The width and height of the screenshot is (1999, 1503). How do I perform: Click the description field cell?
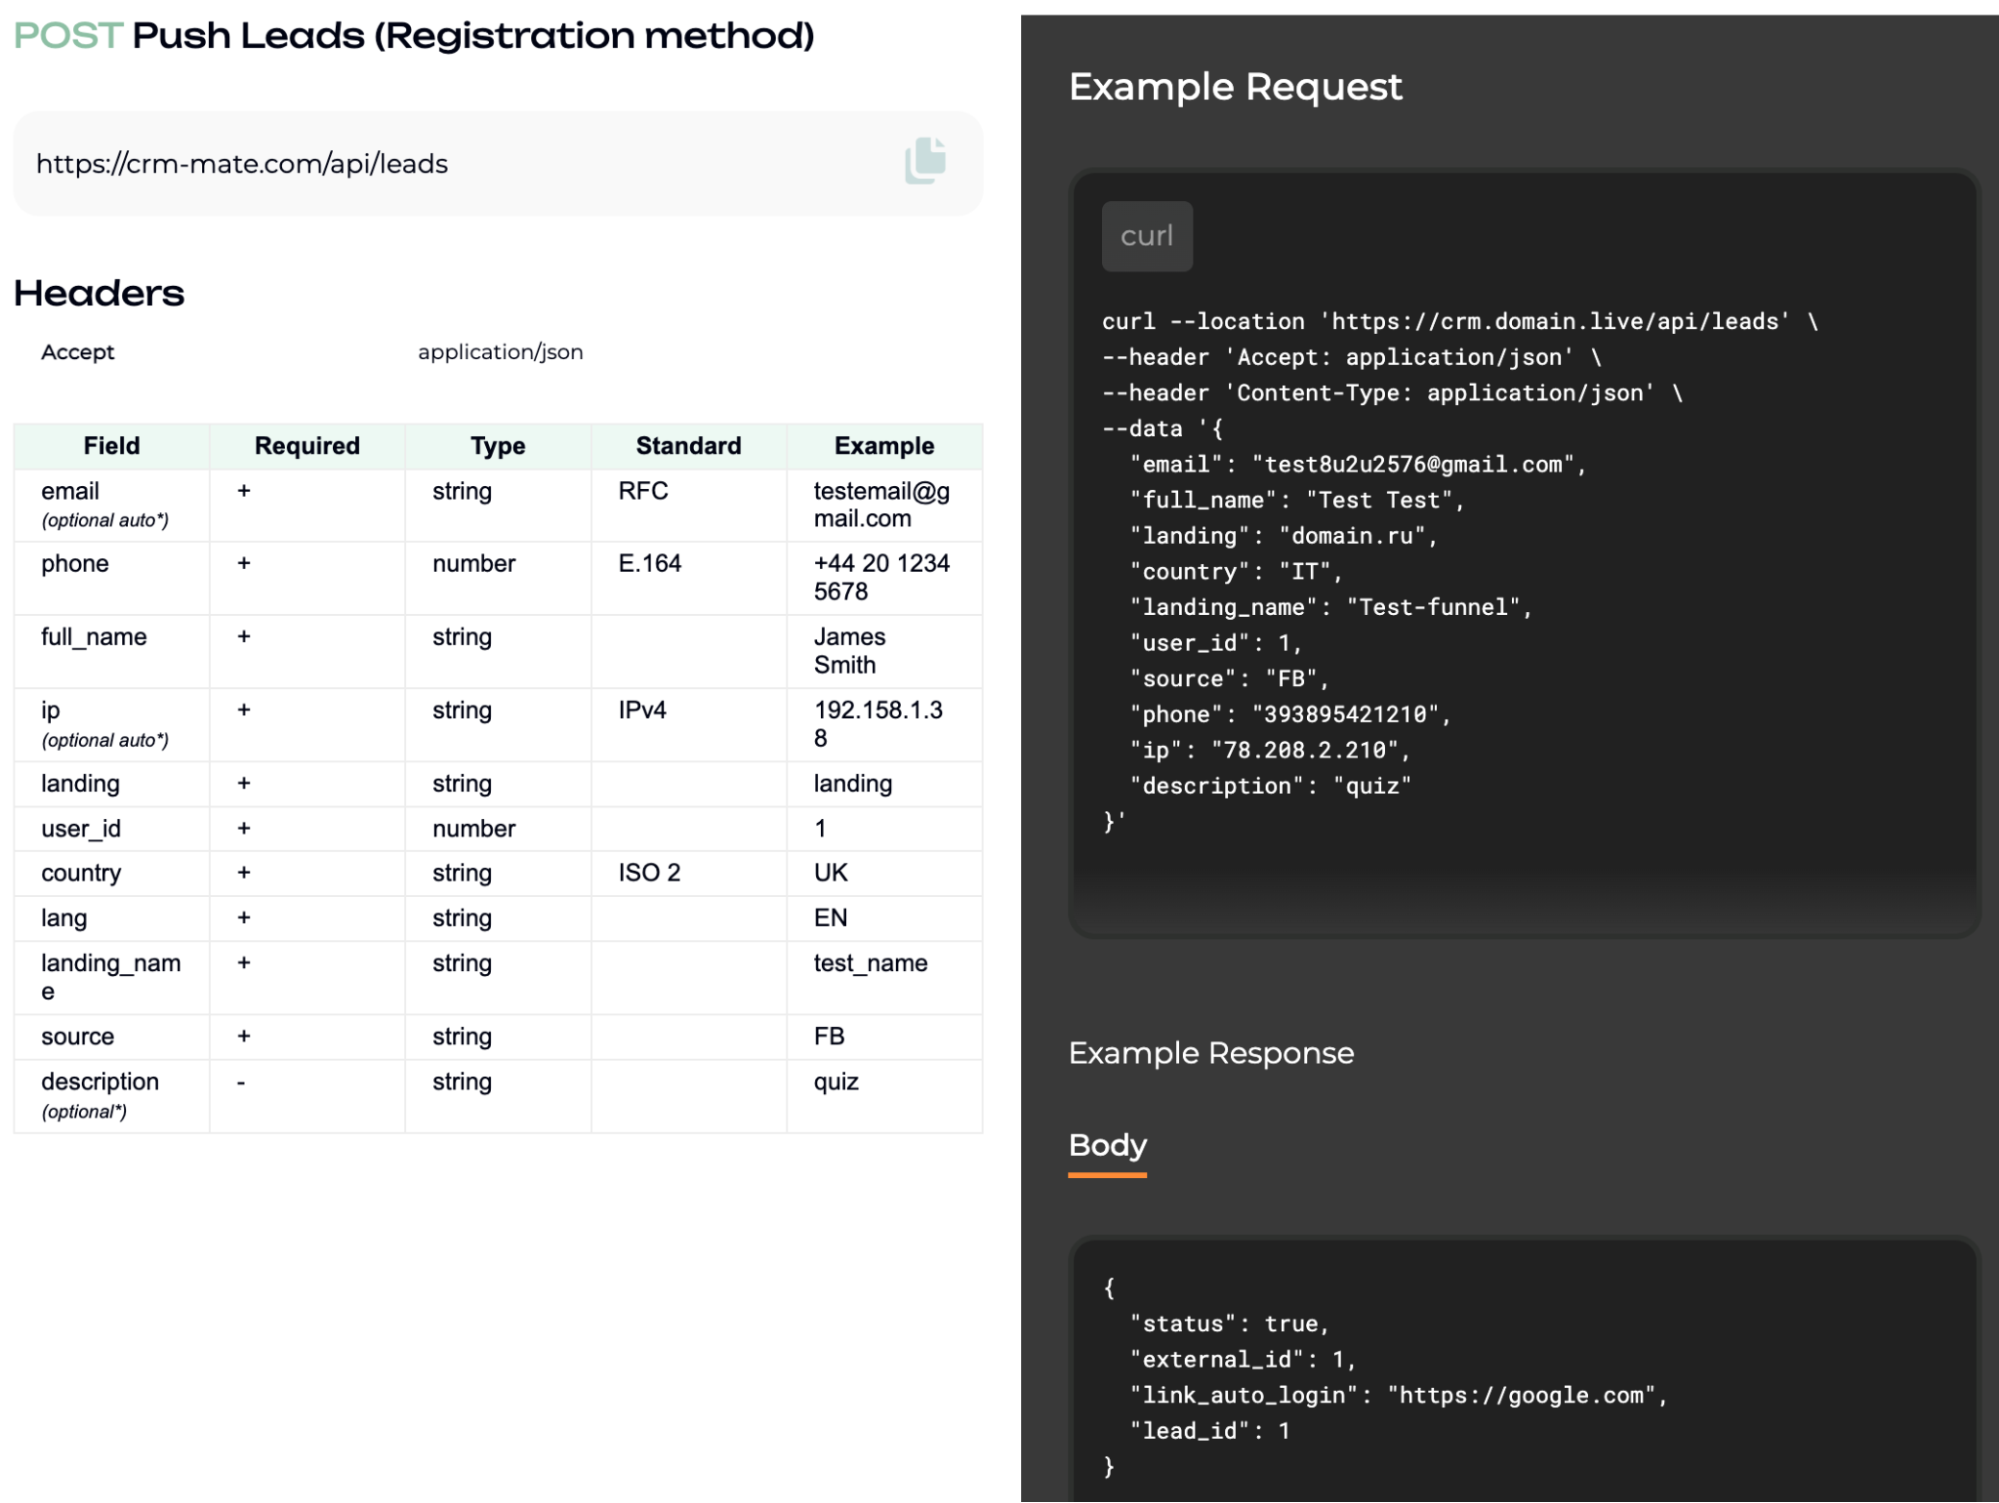coord(100,1082)
